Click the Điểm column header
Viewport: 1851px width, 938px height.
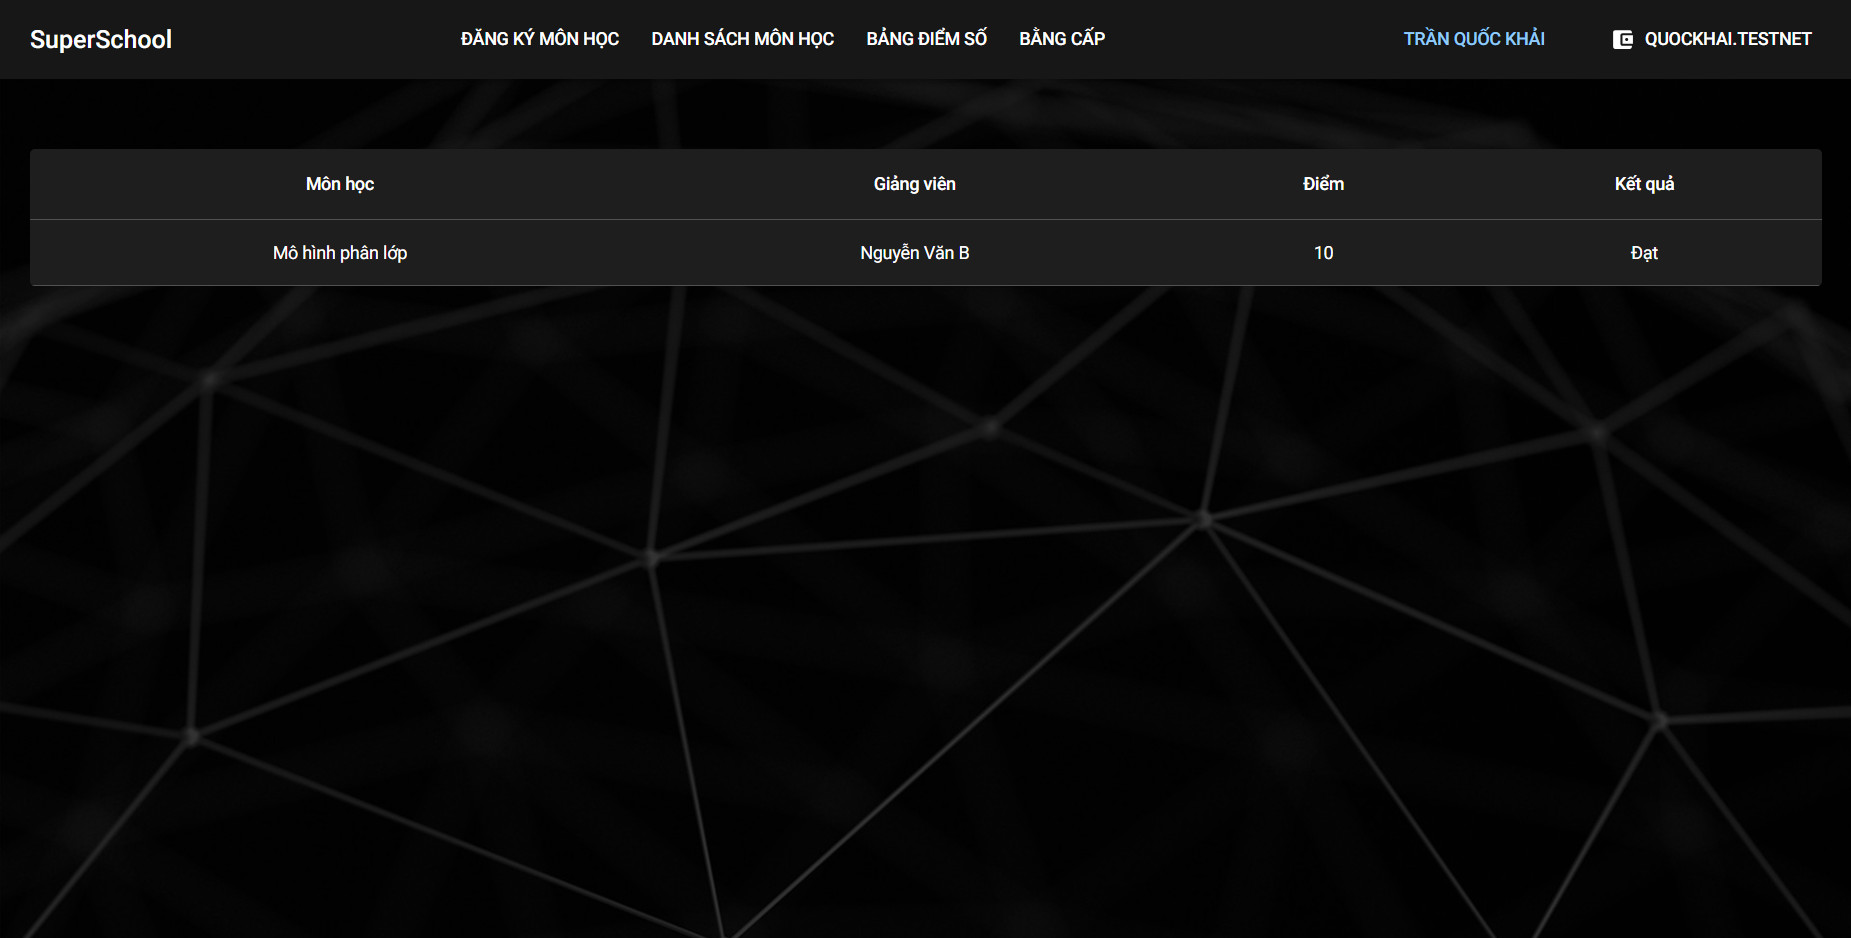click(1323, 184)
